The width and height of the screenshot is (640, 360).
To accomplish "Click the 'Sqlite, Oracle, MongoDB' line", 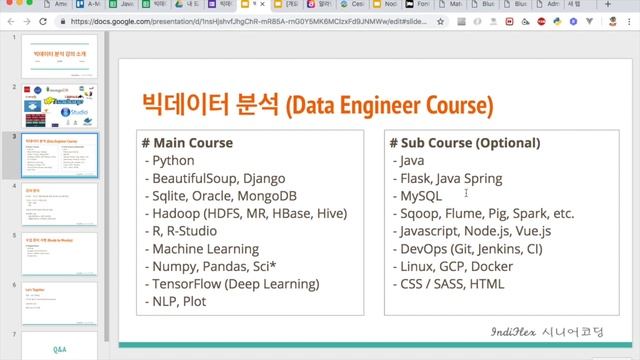I will click(220, 196).
